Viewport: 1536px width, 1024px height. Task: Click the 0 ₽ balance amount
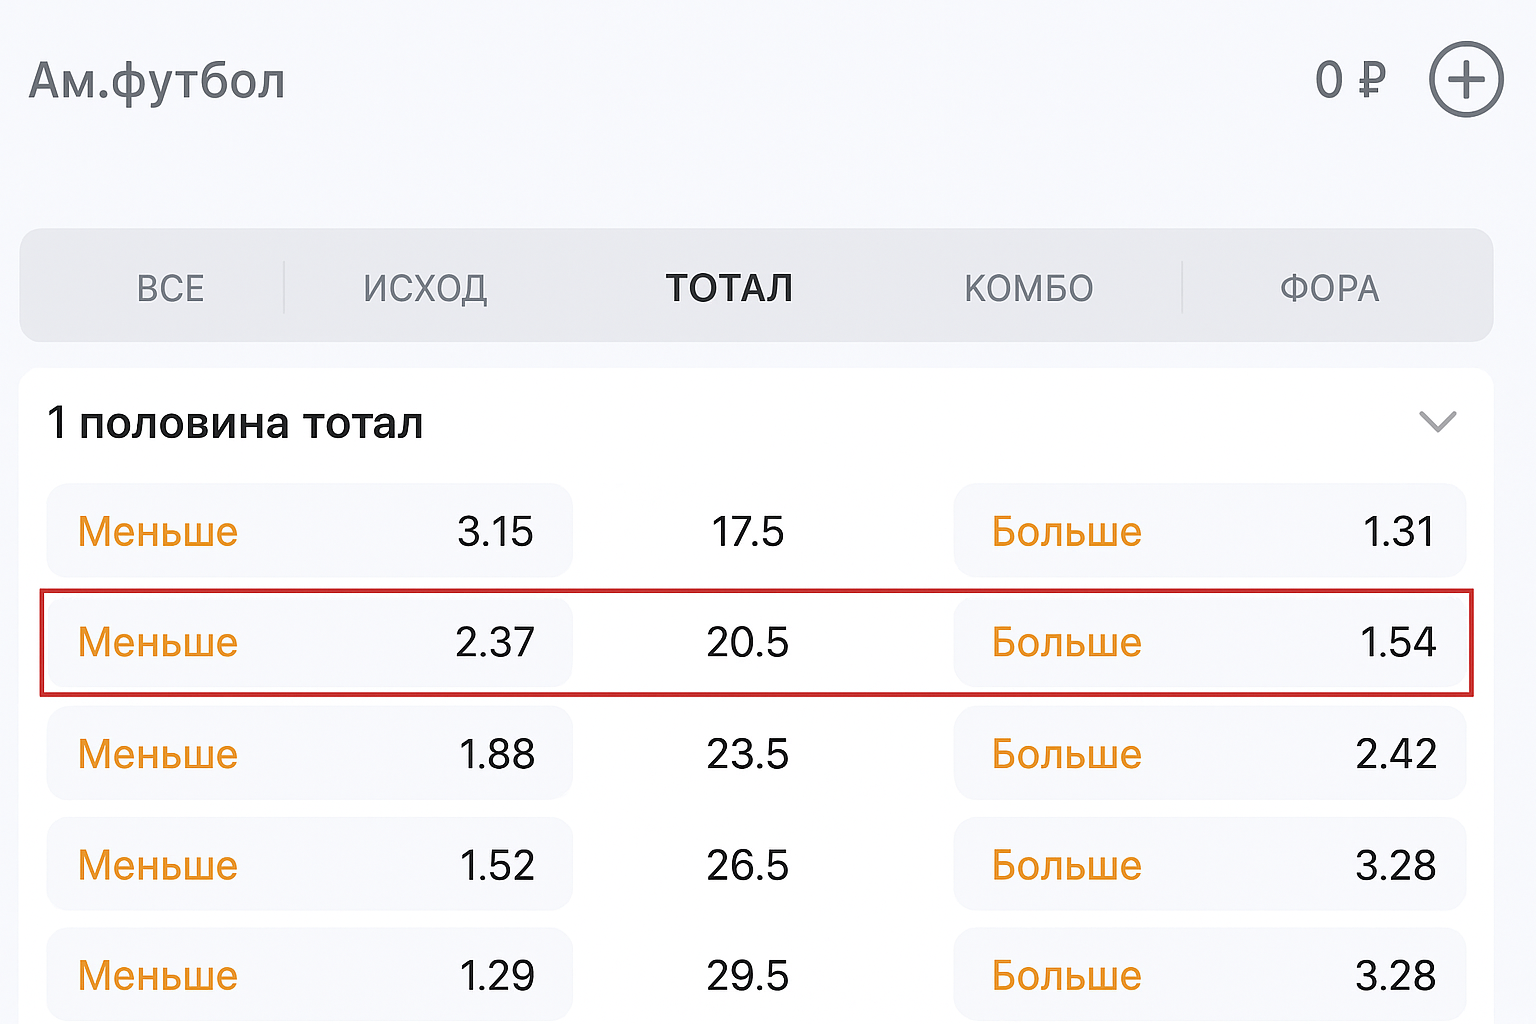point(1350,80)
